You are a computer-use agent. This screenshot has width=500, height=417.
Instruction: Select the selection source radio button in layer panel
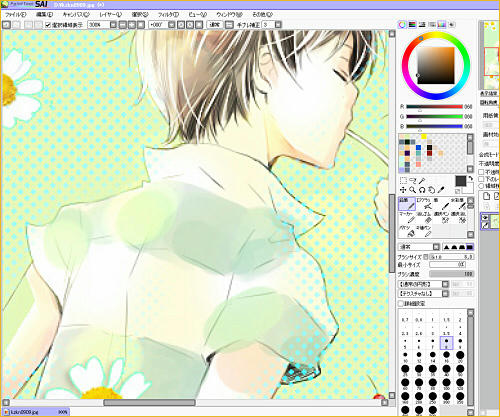(x=481, y=186)
